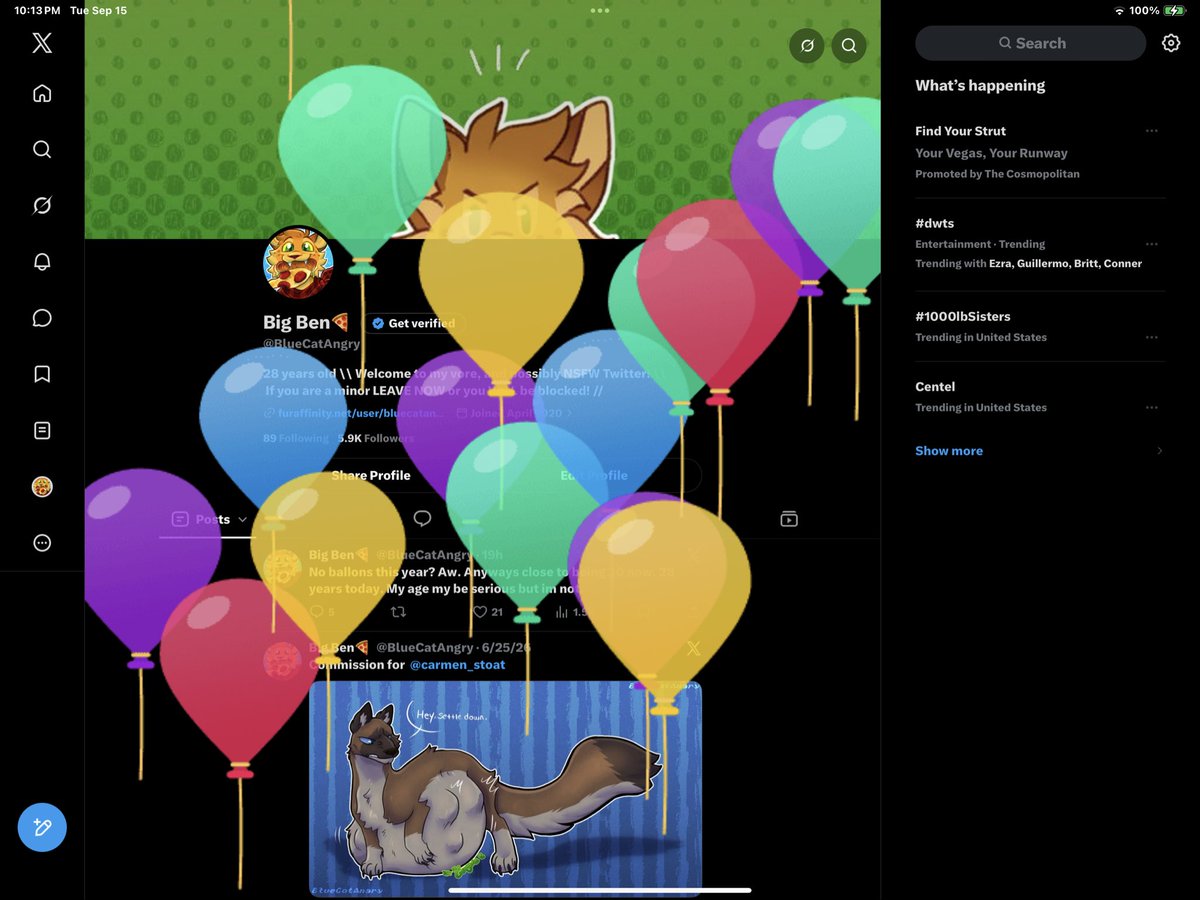The width and height of the screenshot is (1200, 900).
Task: Reply to the 'No ballons this year' post
Action: click(x=317, y=612)
